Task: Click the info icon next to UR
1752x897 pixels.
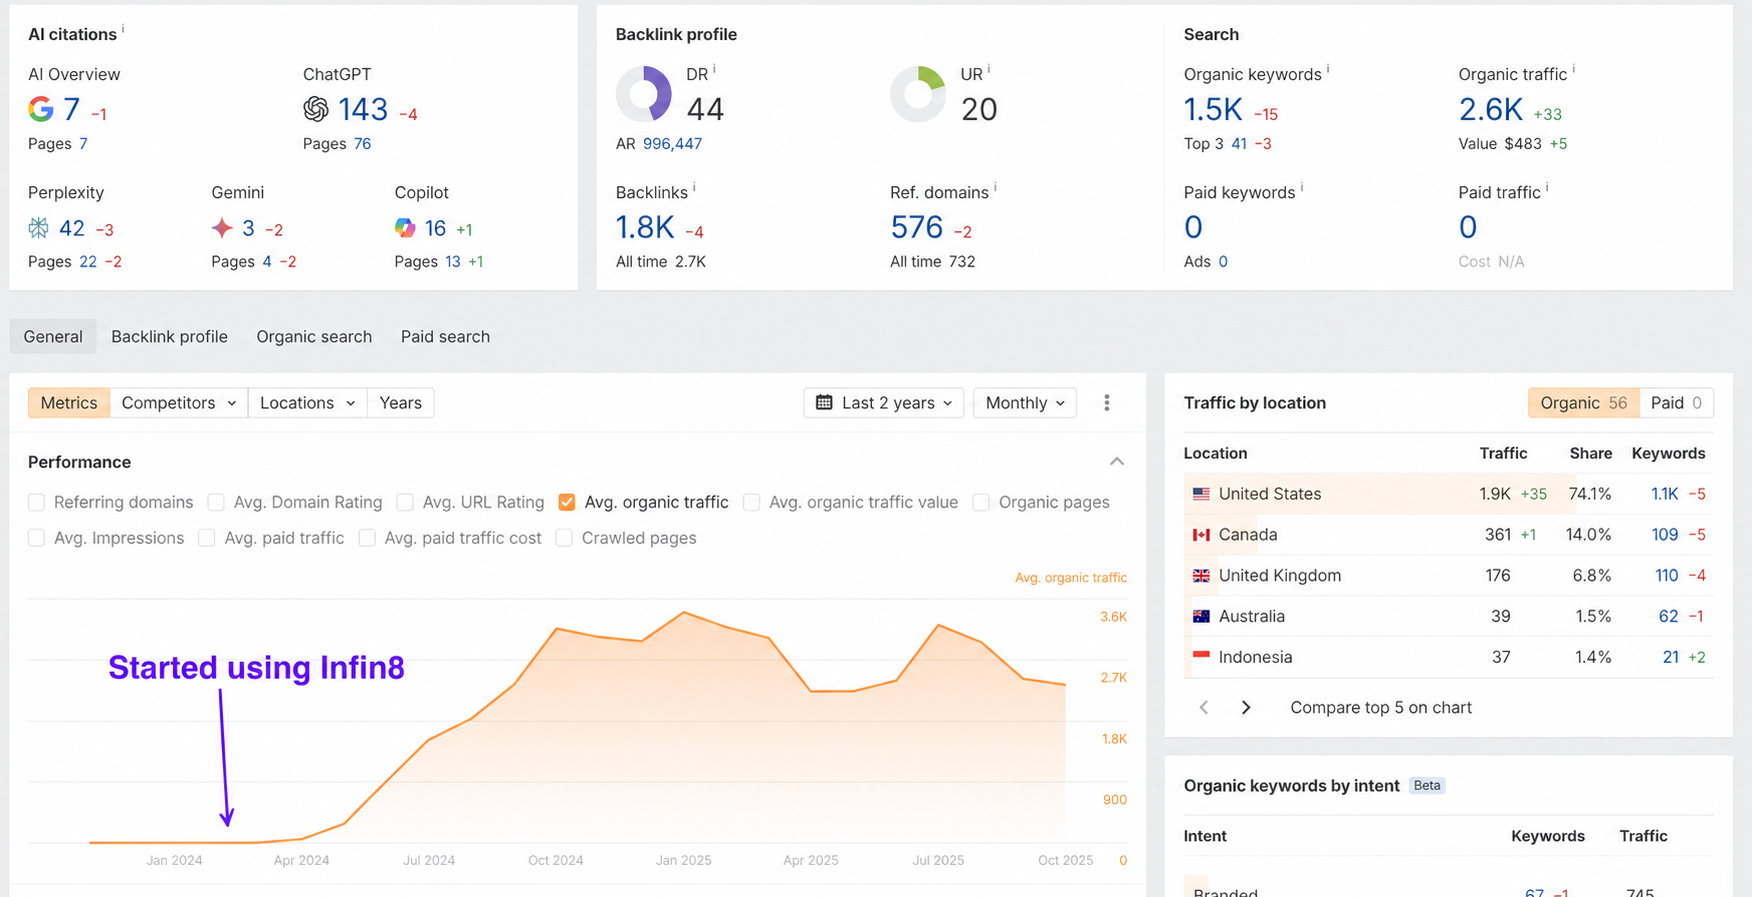Action: coord(989,70)
